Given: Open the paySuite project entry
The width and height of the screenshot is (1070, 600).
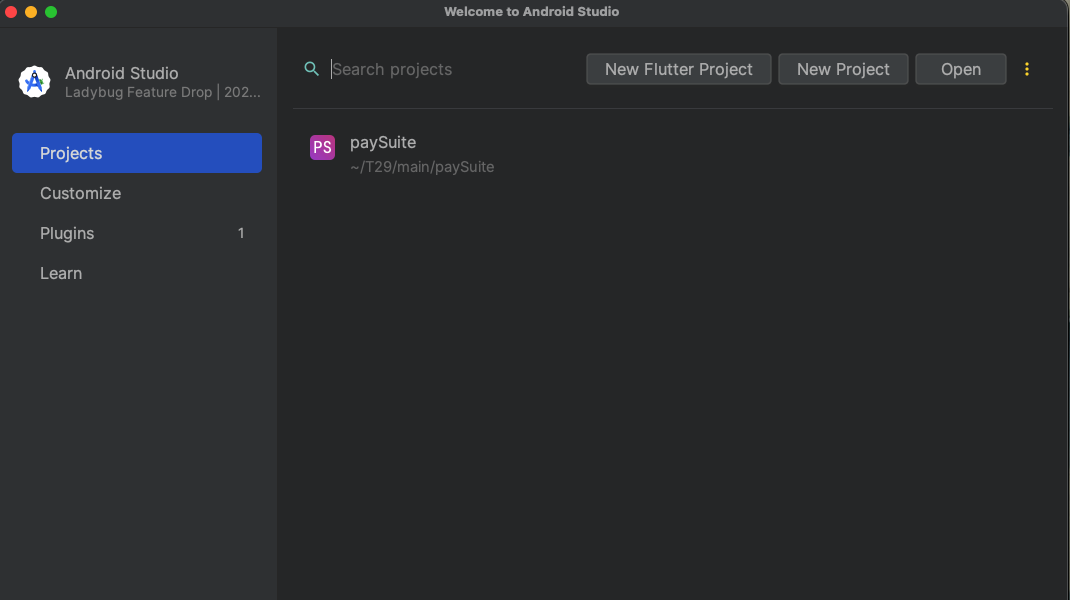Looking at the screenshot, I should [383, 142].
